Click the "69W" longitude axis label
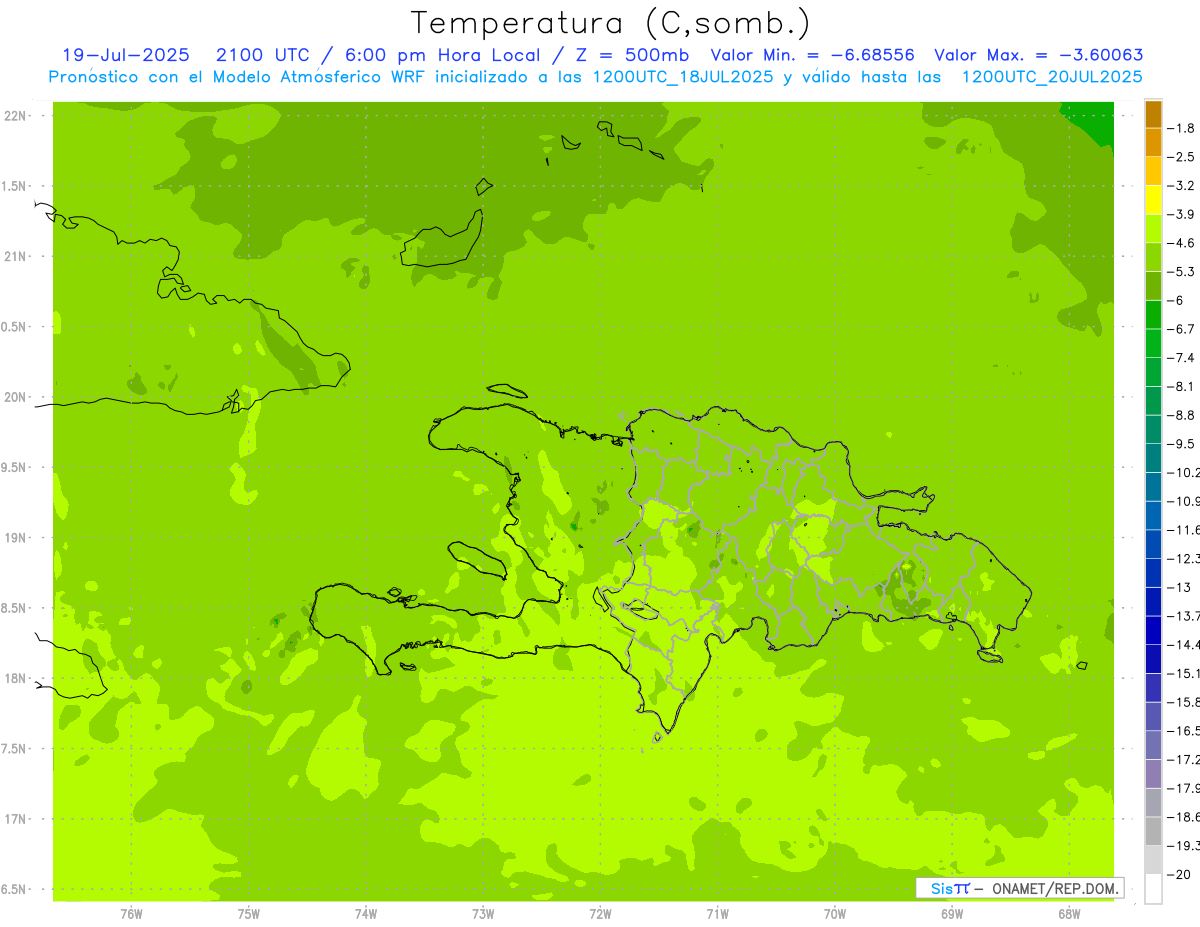The height and width of the screenshot is (927, 1200). pyautogui.click(x=952, y=914)
